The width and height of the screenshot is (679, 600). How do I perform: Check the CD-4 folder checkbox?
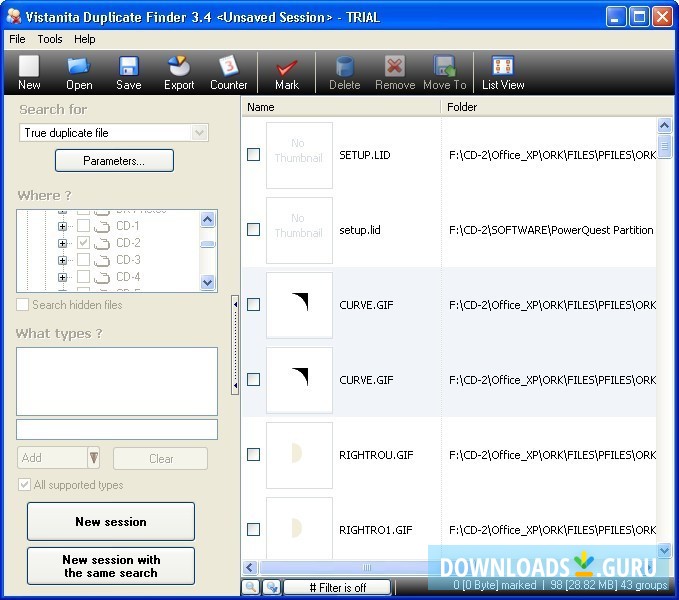83,276
